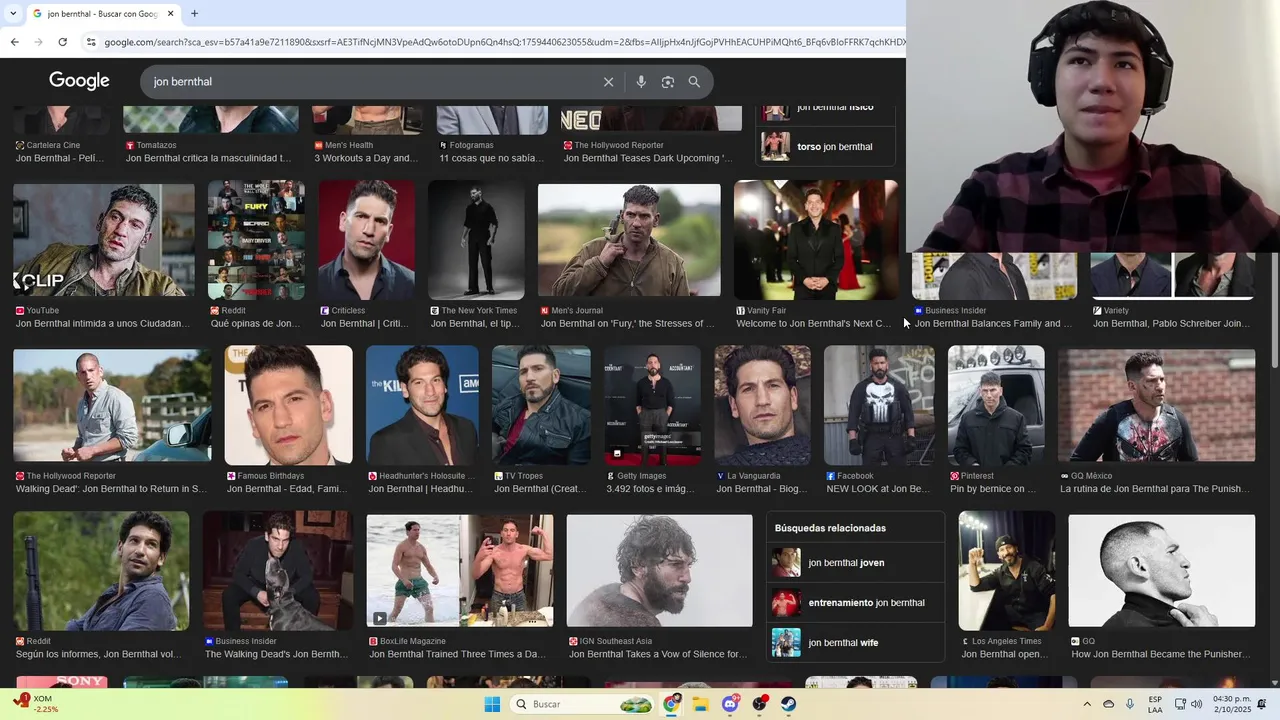Select related search jon bernthal wife
This screenshot has width=1280, height=720.
coord(855,643)
